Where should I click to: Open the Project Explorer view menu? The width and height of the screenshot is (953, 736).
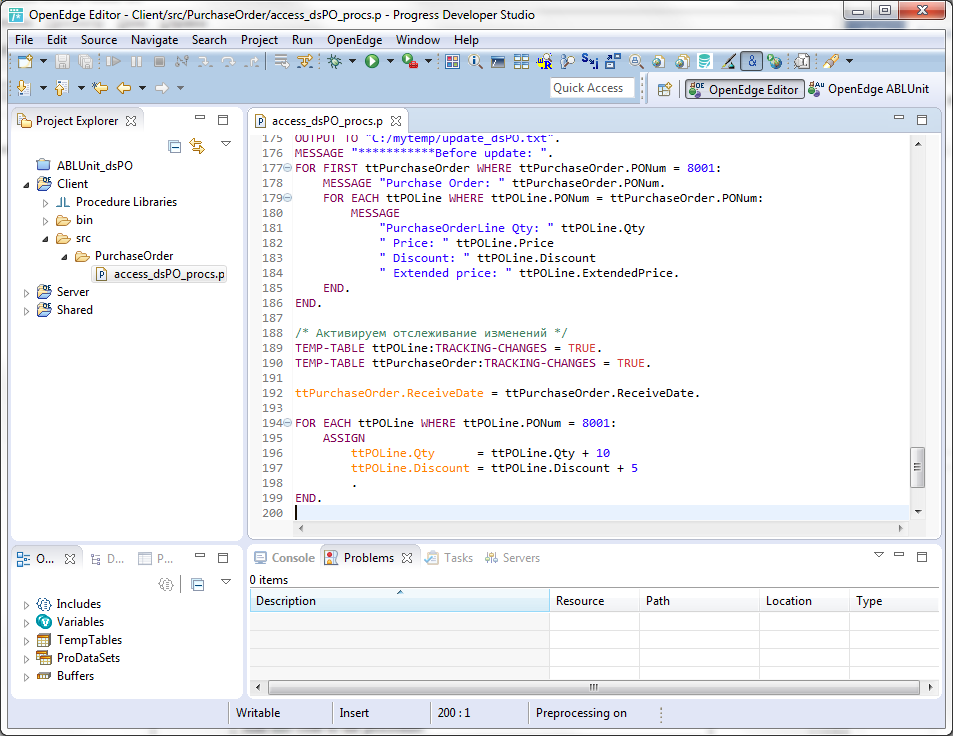[226, 144]
